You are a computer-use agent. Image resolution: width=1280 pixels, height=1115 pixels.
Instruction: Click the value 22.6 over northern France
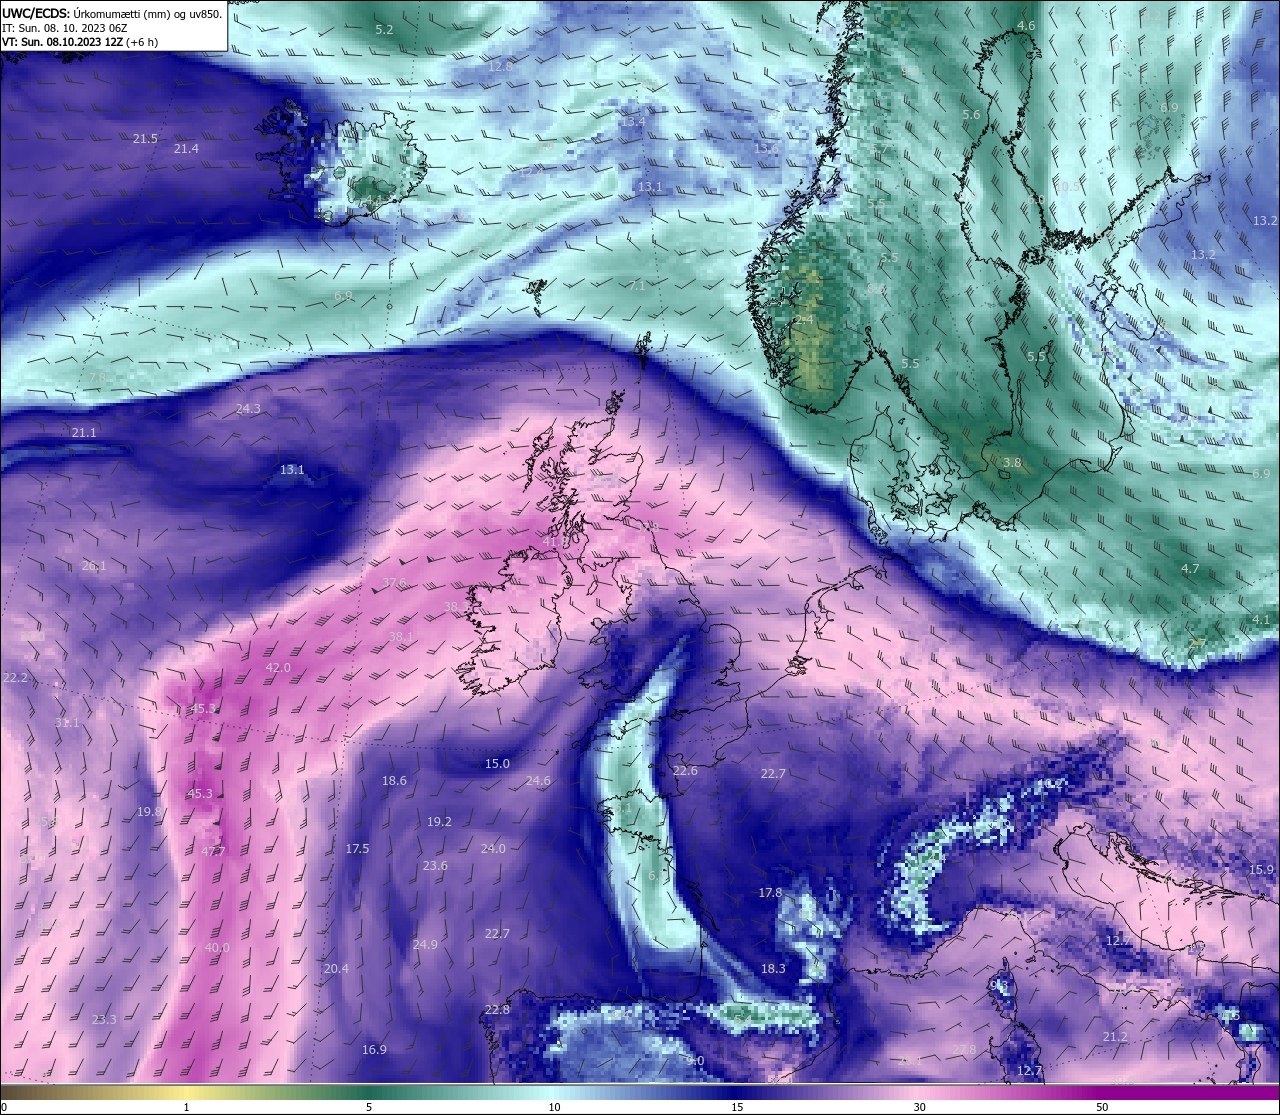(x=685, y=771)
